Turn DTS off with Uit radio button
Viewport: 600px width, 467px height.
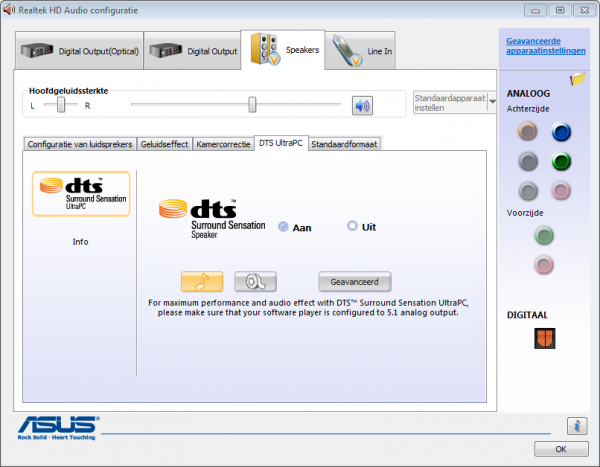352,226
